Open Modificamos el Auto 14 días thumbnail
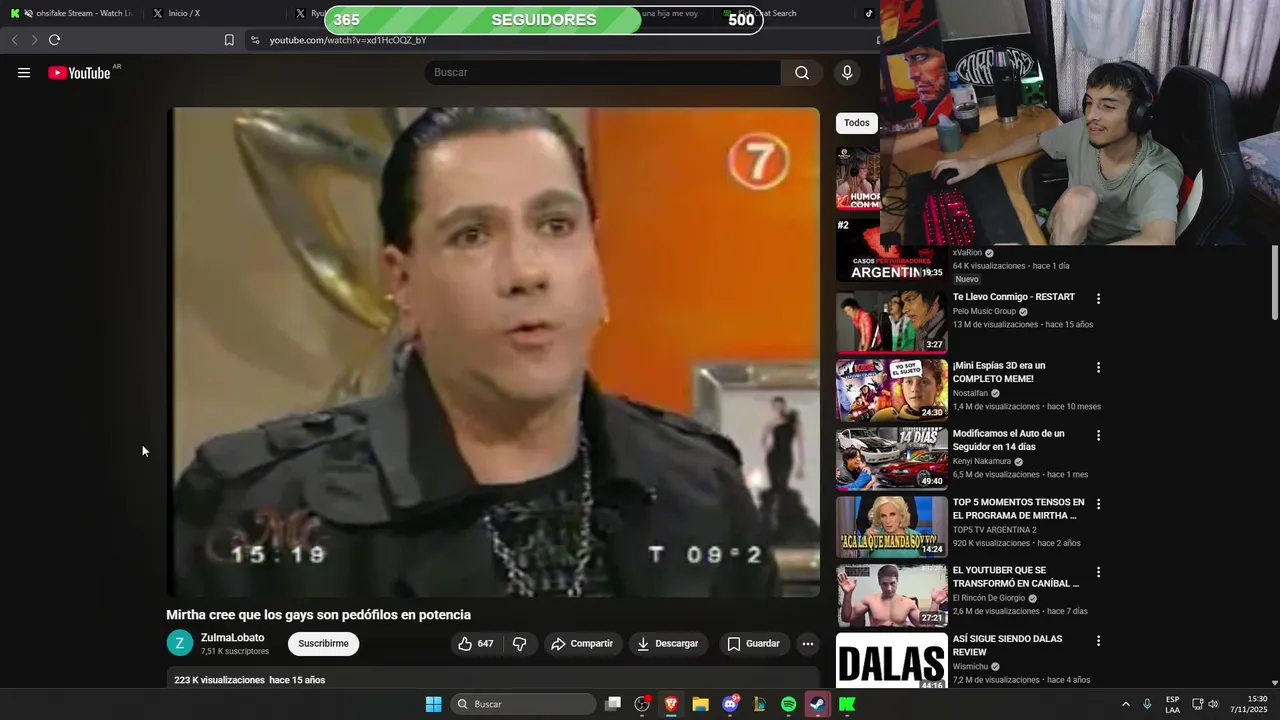The width and height of the screenshot is (1280, 720). click(891, 459)
